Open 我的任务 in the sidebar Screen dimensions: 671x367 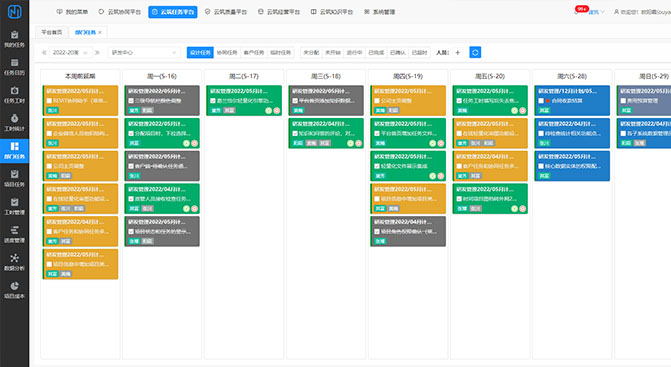(x=15, y=38)
